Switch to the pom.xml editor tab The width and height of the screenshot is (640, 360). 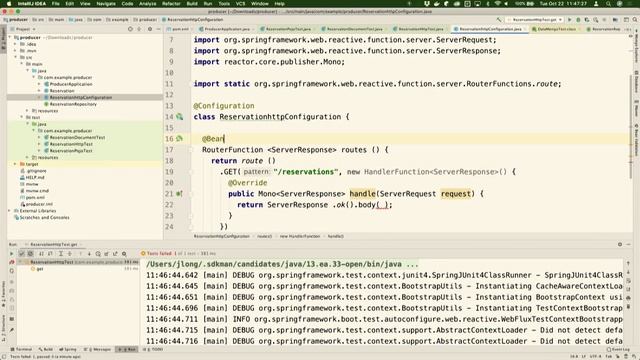point(180,29)
